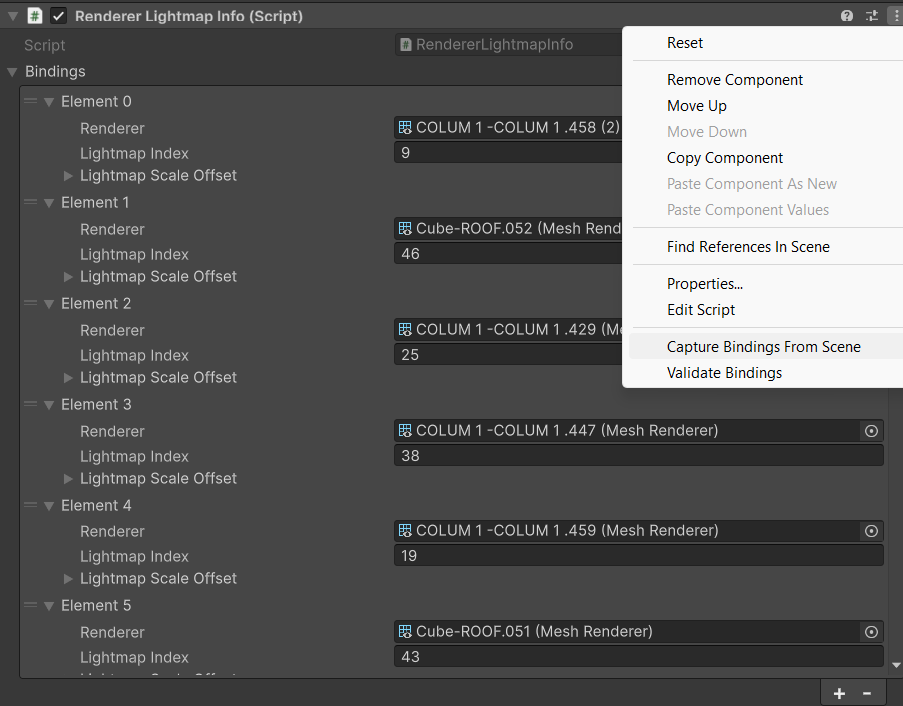The height and width of the screenshot is (706, 903).
Task: Edit Lightmap Index value 25
Action: point(508,355)
